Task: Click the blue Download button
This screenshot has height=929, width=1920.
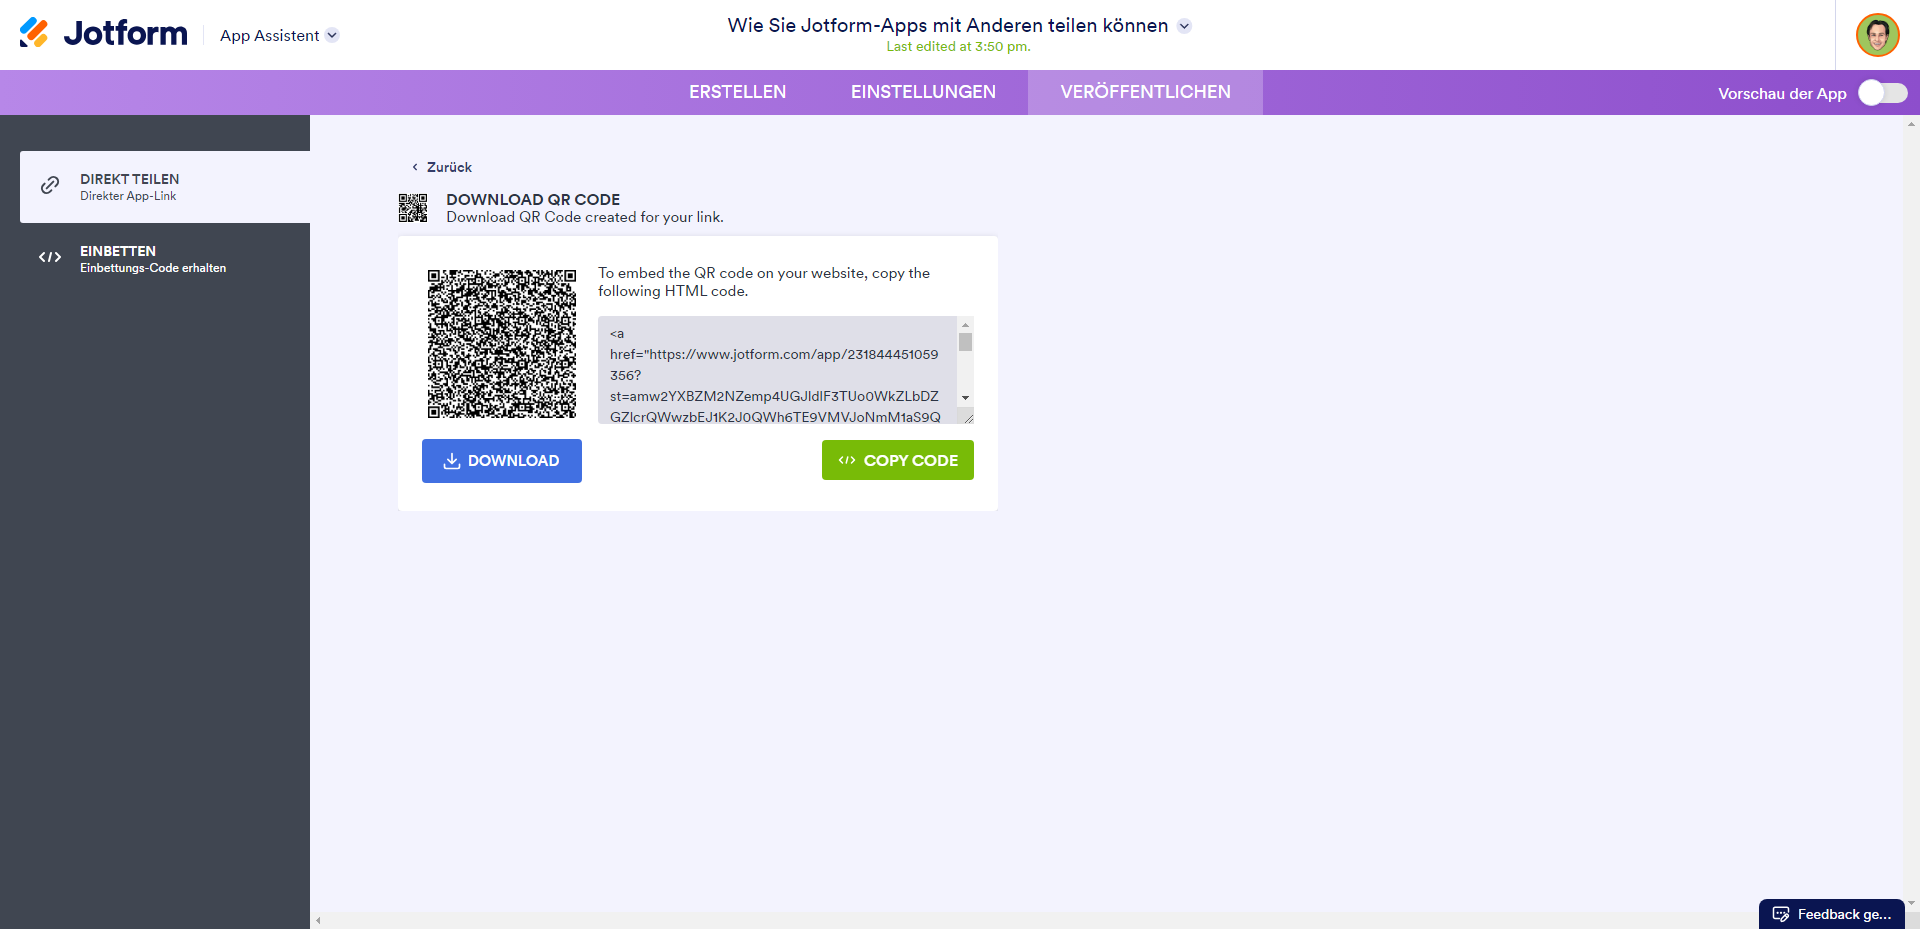Action: pyautogui.click(x=502, y=461)
